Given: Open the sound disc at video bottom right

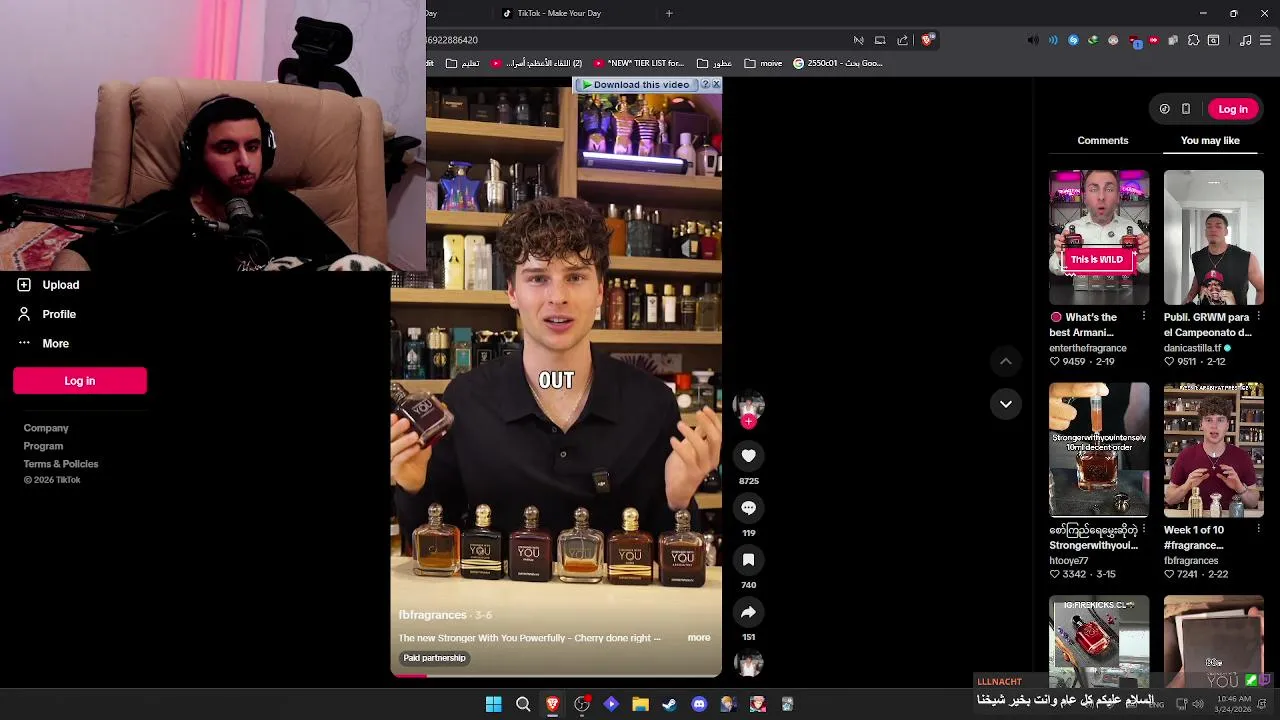Looking at the screenshot, I should point(748,662).
